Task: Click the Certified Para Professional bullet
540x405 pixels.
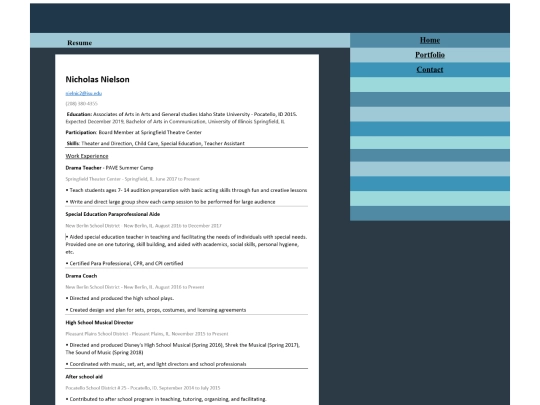Action: [x=124, y=263]
